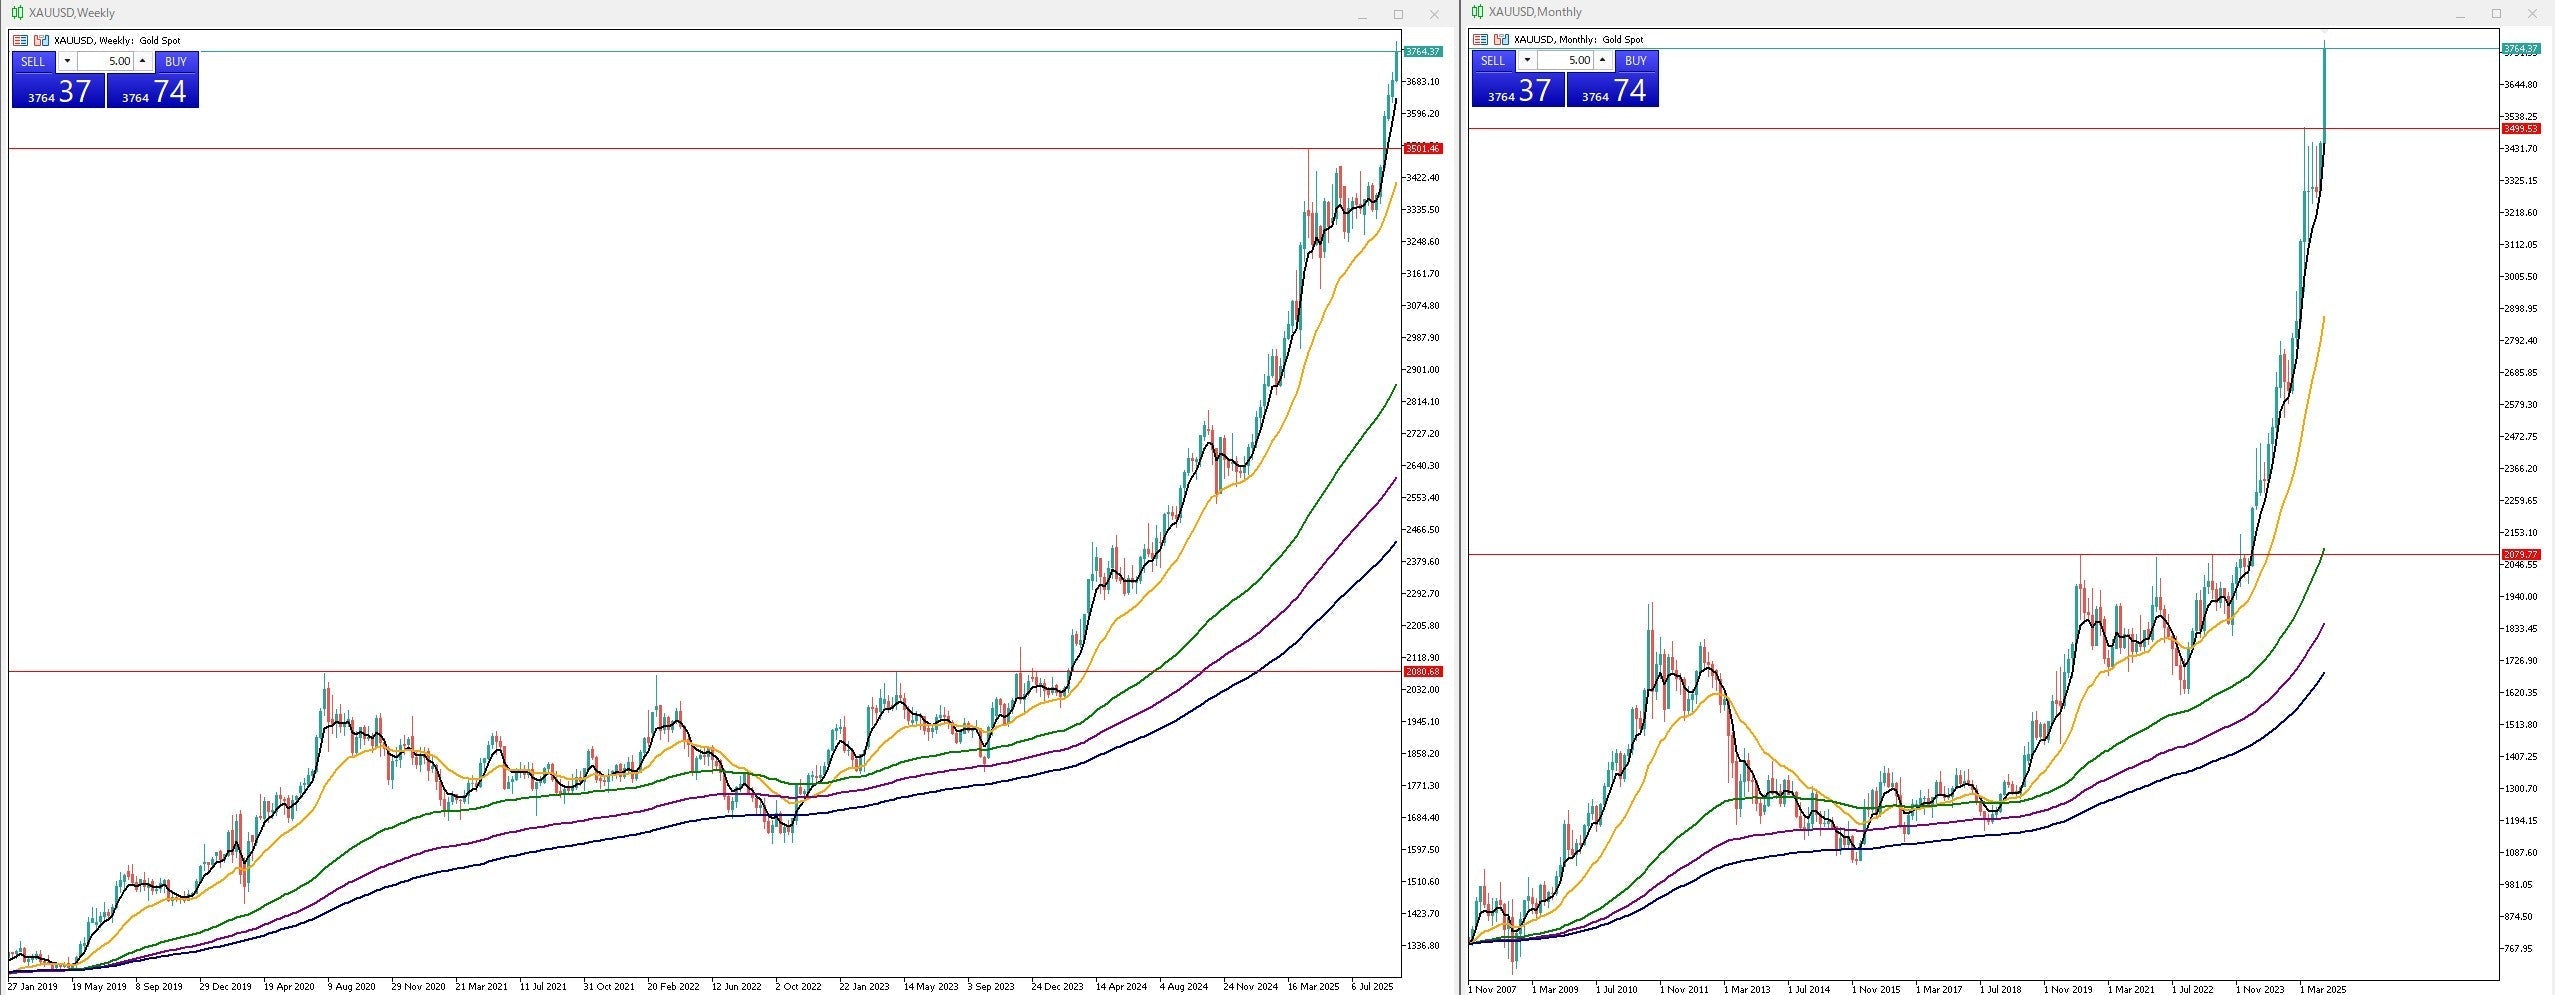Click the 5.00 volume field on Weekly chart
The image size is (2555, 995).
105,61
